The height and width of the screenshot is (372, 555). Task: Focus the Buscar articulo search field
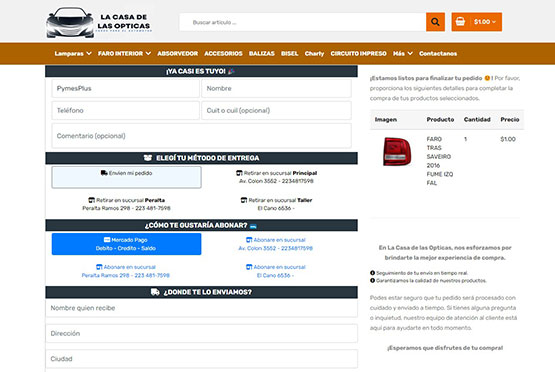coord(303,22)
